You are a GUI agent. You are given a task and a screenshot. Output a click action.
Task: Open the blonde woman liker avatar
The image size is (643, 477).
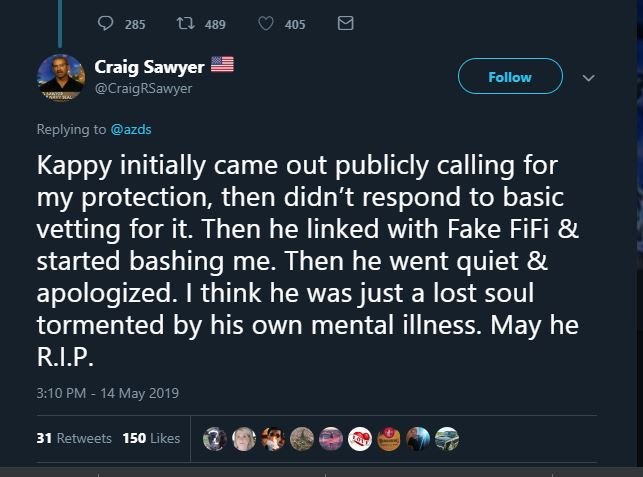(243, 437)
